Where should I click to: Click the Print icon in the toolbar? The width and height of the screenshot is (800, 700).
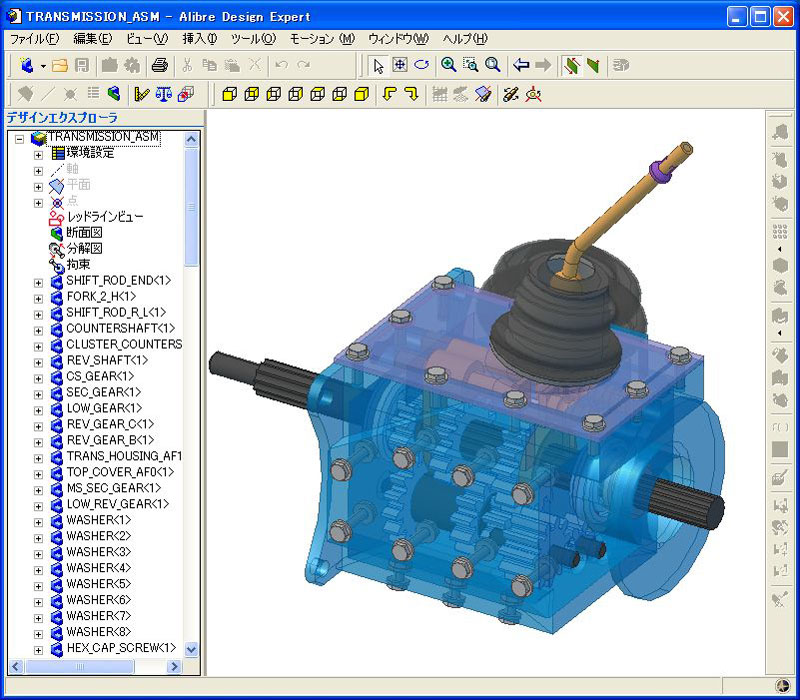point(159,66)
